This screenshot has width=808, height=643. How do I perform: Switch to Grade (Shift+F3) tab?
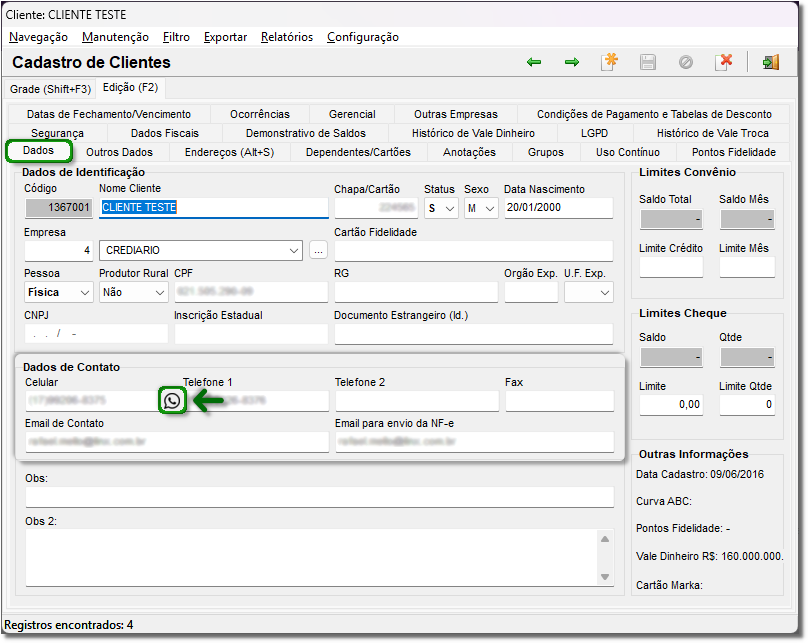pos(50,89)
